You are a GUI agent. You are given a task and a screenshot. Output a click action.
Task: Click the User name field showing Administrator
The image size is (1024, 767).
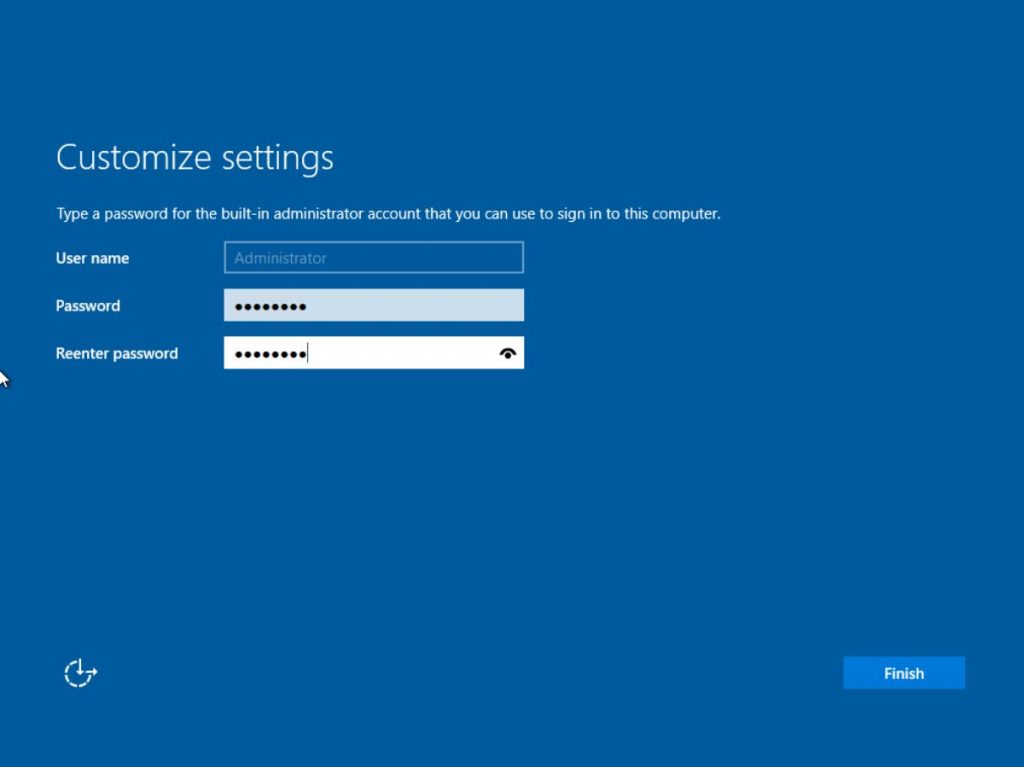[x=373, y=257]
